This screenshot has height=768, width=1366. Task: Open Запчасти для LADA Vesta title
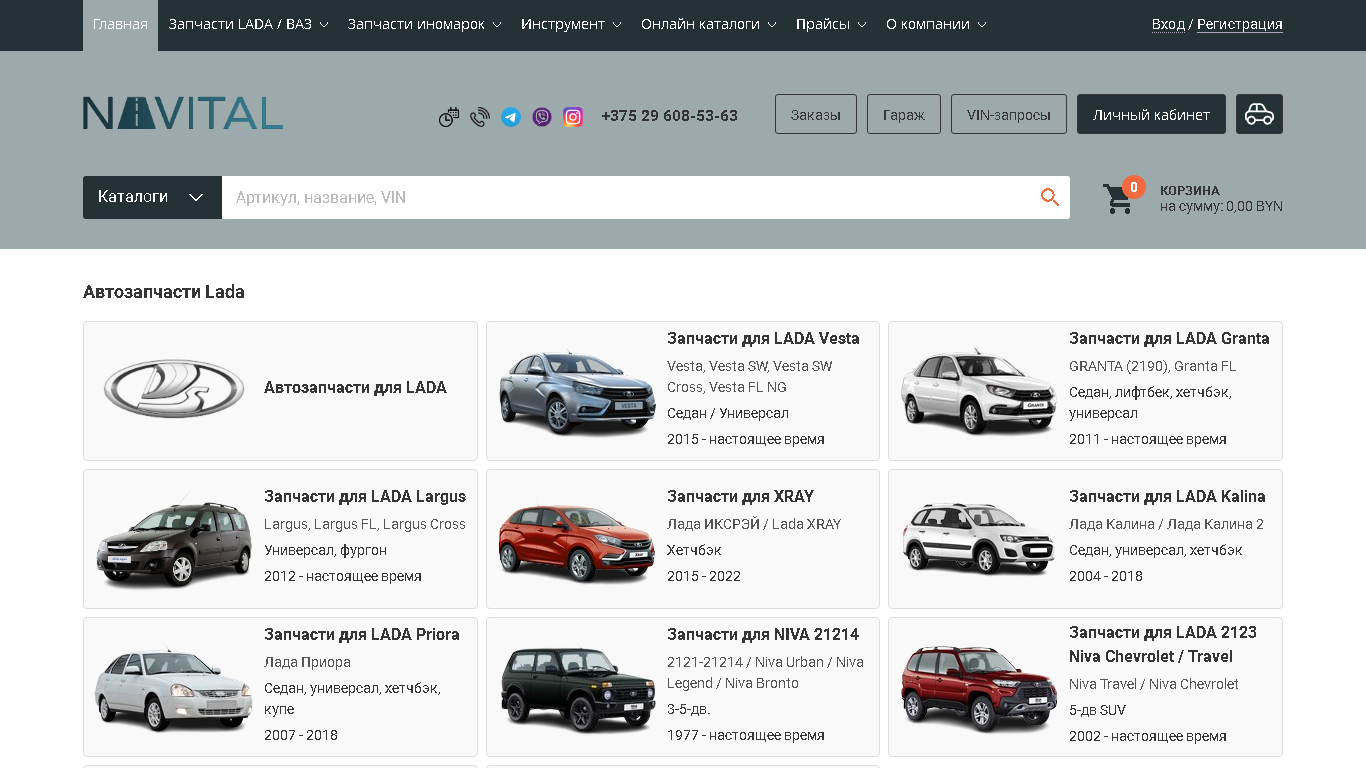(x=763, y=338)
